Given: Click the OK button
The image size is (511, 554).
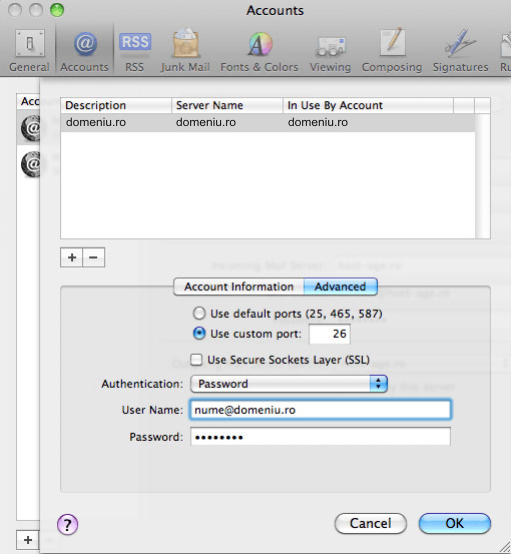Looking at the screenshot, I should pos(454,523).
